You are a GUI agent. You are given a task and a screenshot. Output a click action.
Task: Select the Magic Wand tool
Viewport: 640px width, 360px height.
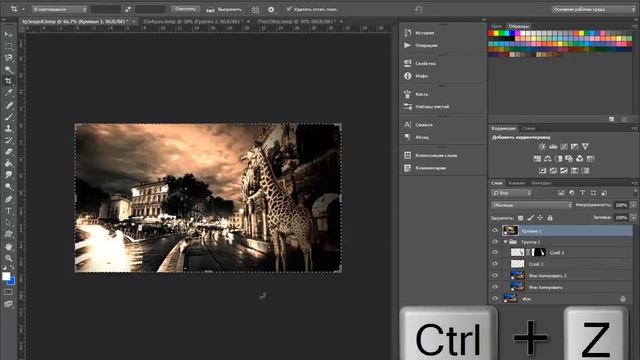click(x=9, y=69)
